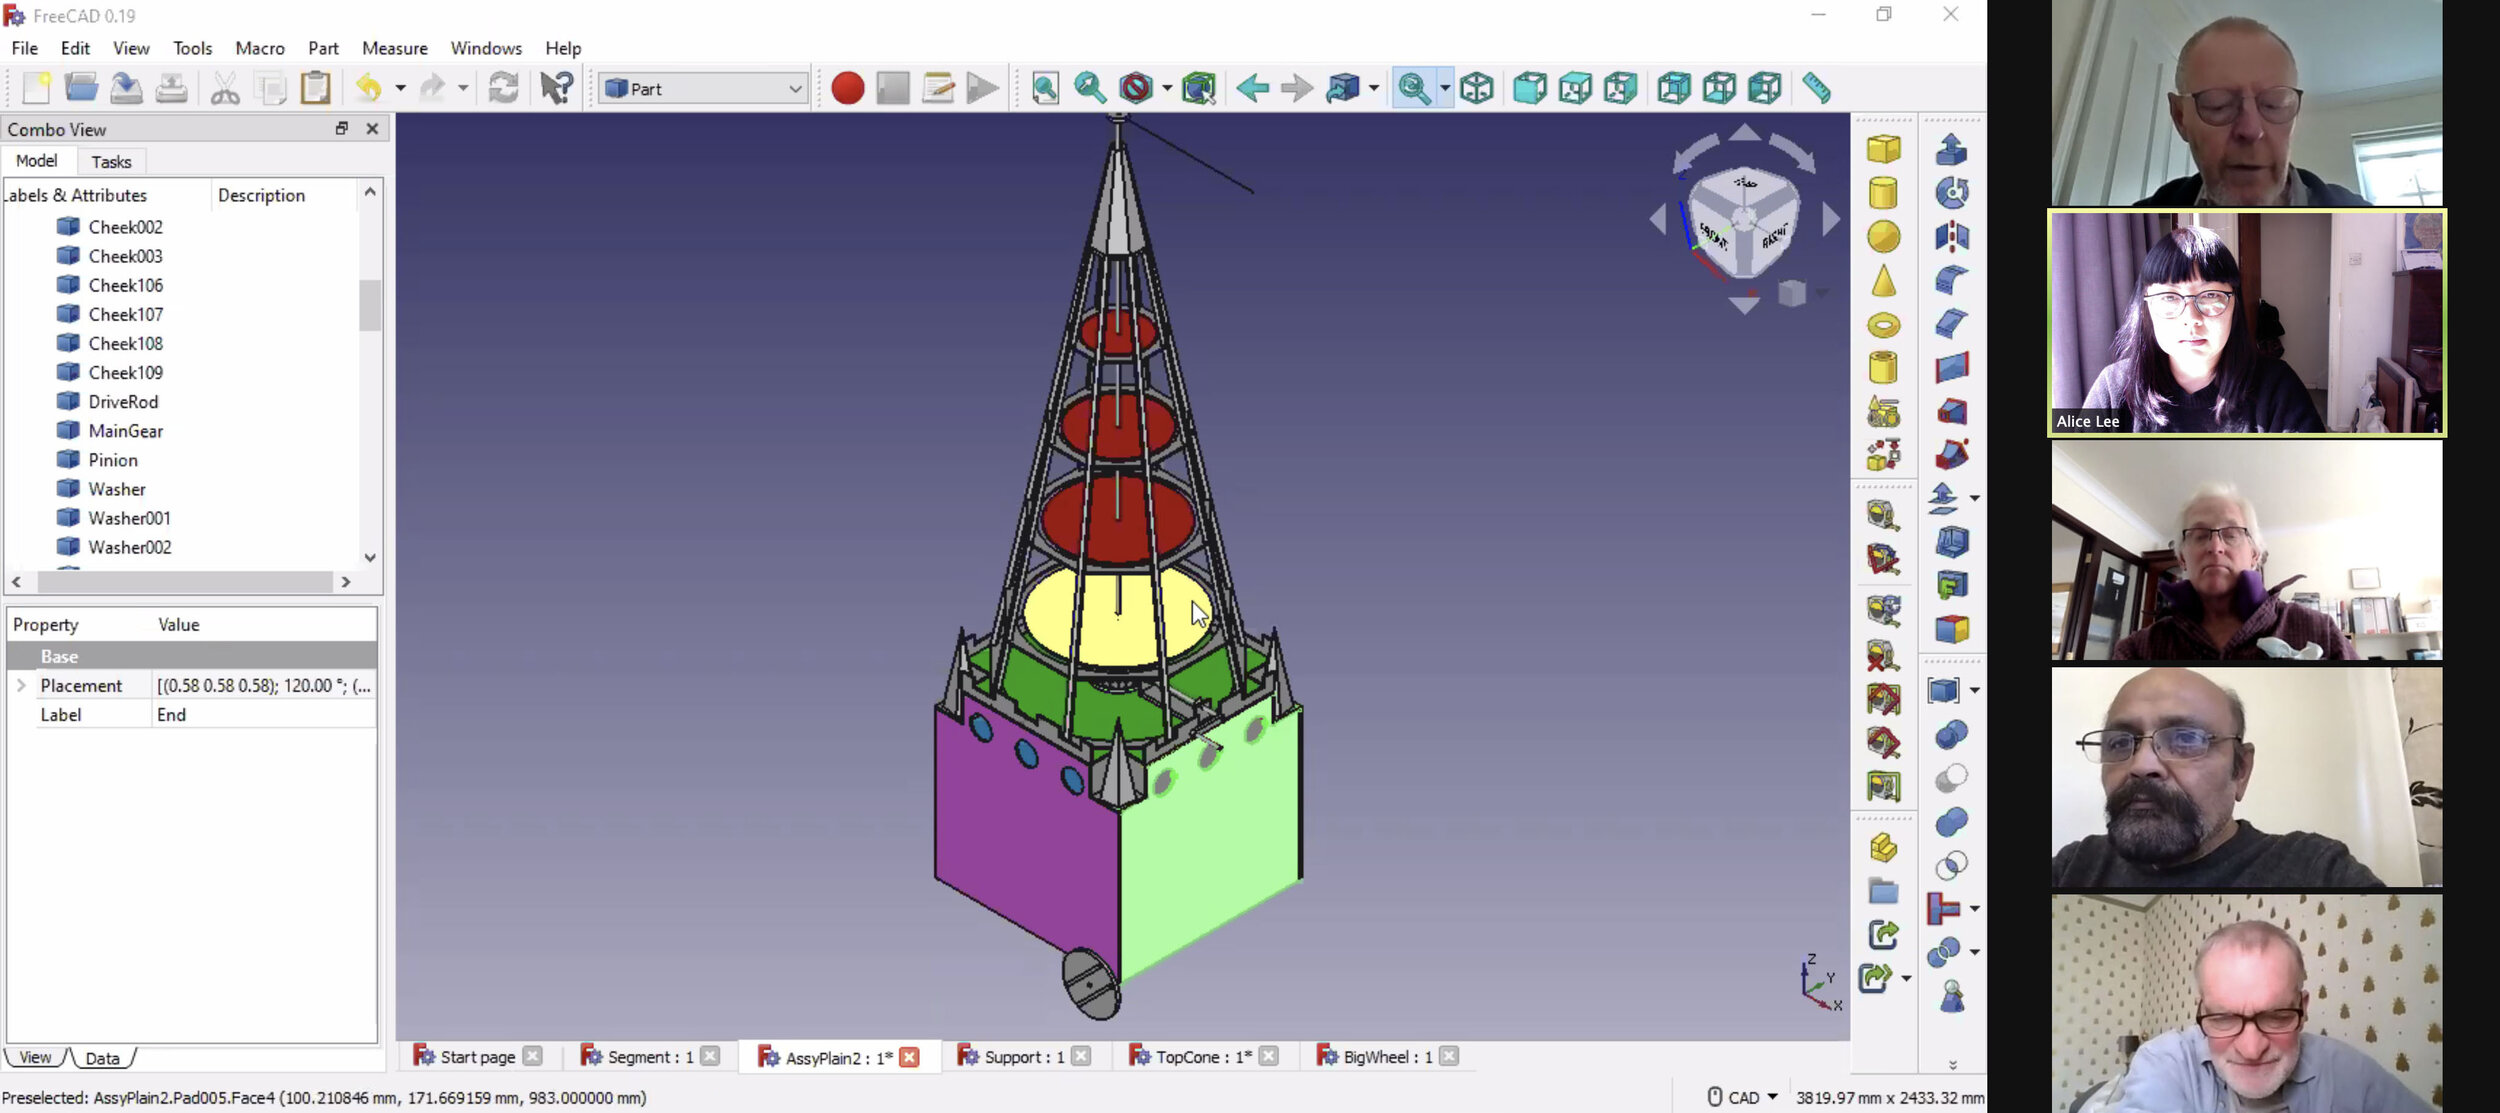Select Alice Lee's video thumbnail
The width and height of the screenshot is (2500, 1113).
(x=2246, y=322)
